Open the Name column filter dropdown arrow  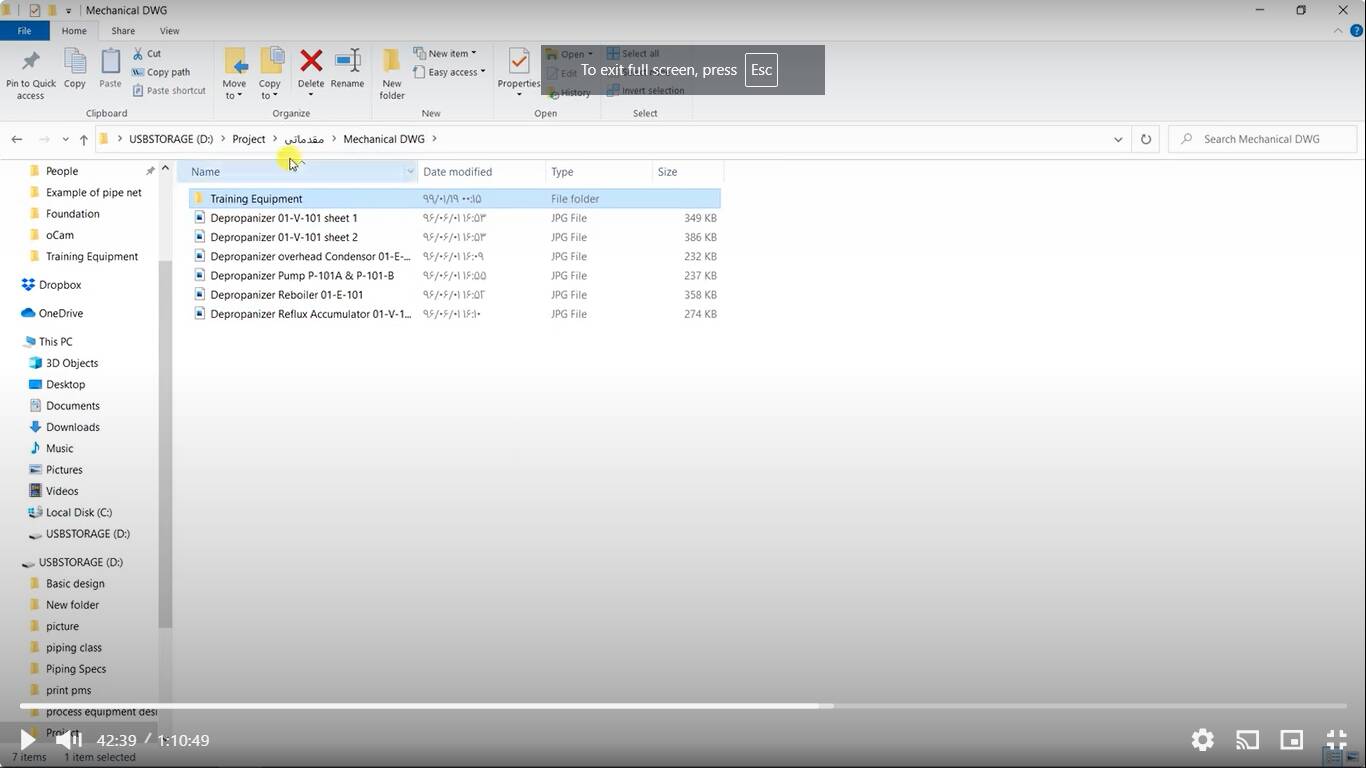point(410,172)
